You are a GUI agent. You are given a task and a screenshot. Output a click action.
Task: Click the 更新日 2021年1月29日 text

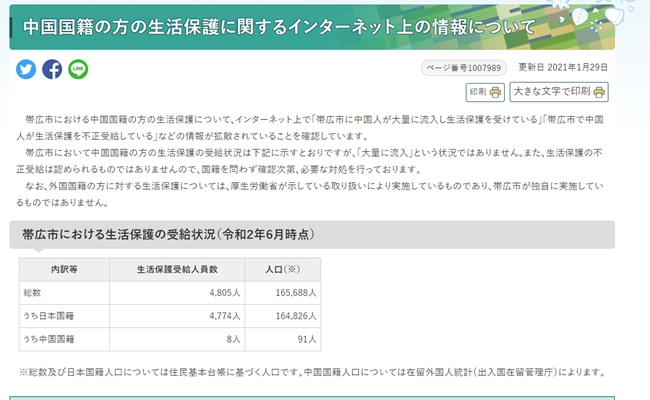(x=563, y=67)
